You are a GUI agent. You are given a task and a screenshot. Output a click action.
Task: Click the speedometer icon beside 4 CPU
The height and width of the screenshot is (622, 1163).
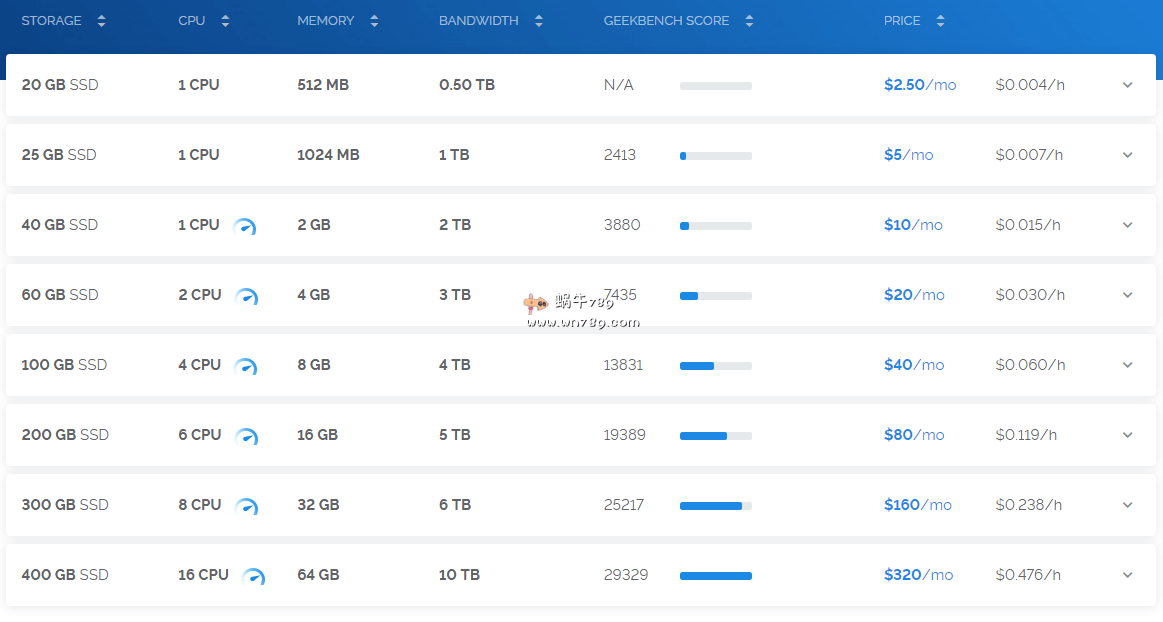pyautogui.click(x=245, y=367)
